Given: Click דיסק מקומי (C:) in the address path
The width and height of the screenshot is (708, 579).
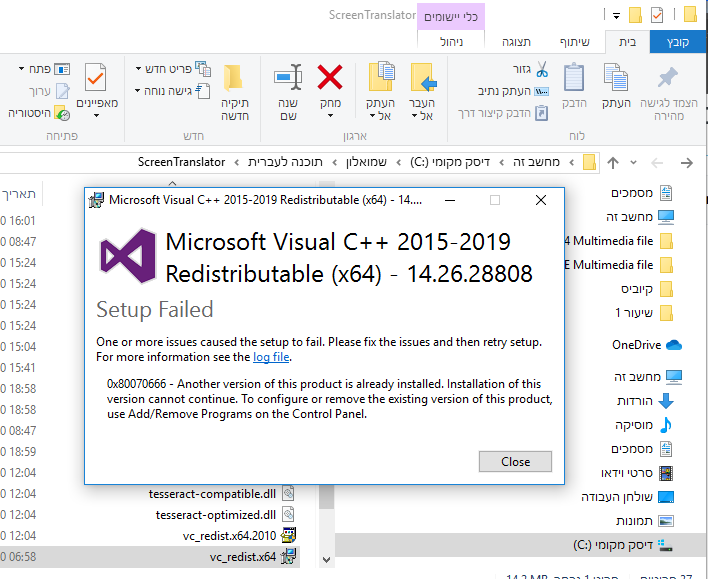Looking at the screenshot, I should pos(450,162).
